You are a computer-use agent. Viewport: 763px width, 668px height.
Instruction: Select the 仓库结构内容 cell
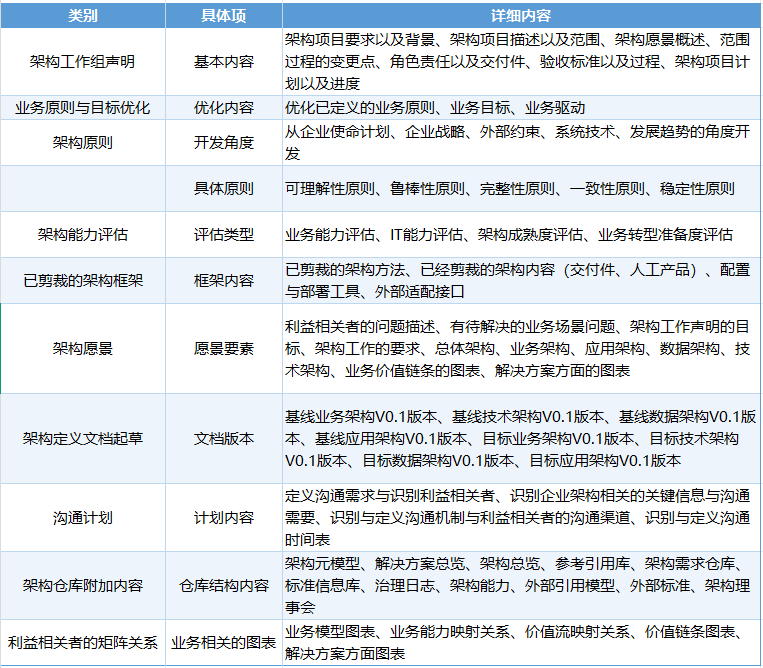[x=224, y=585]
